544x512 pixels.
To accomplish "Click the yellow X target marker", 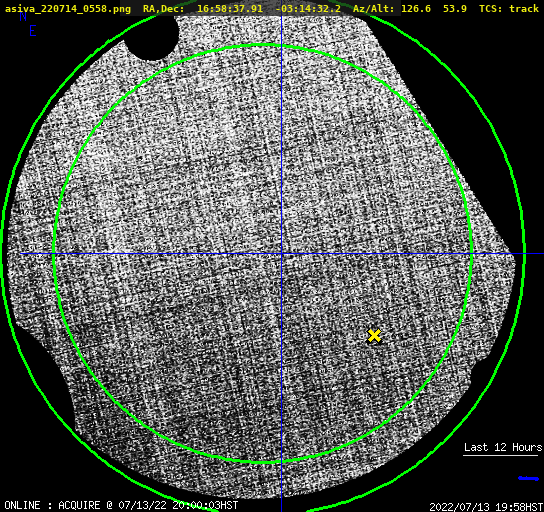I will 374,336.
